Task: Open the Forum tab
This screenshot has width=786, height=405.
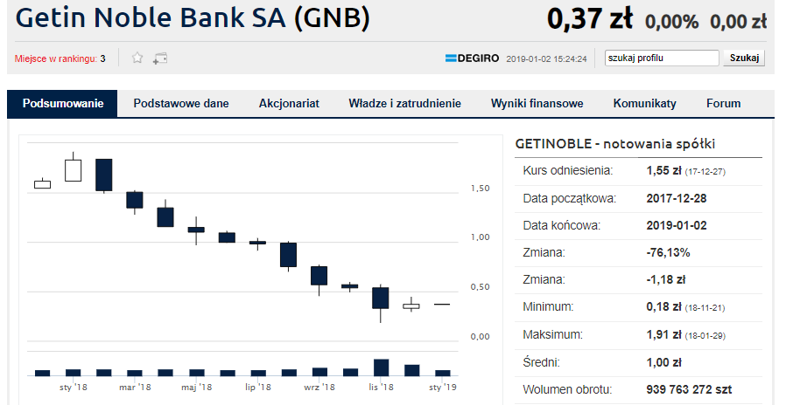Action: 723,104
